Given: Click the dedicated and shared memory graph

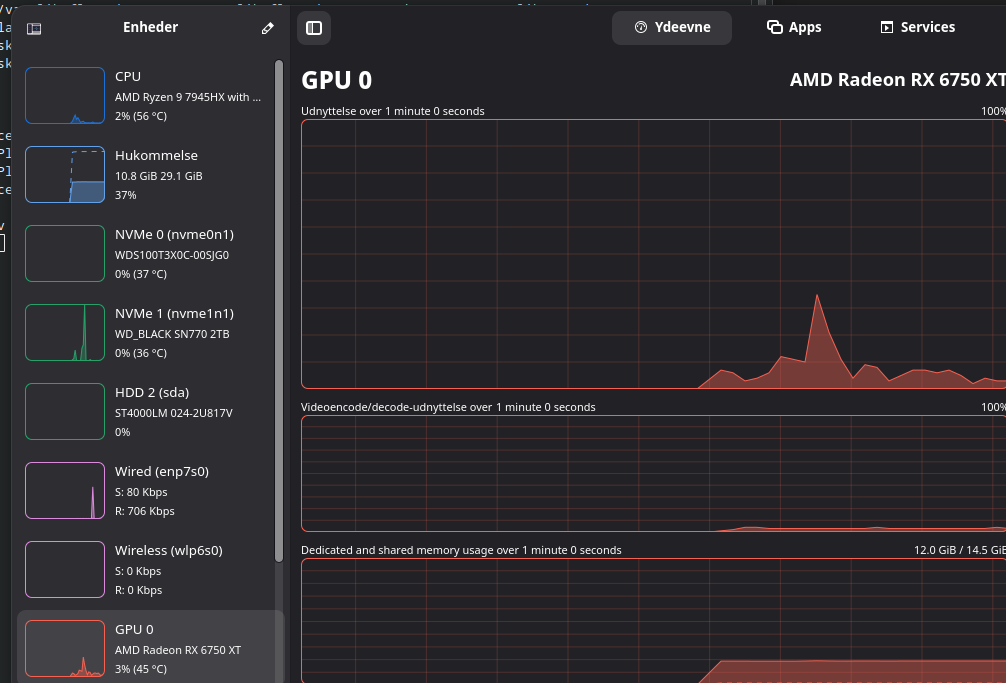Looking at the screenshot, I should pyautogui.click(x=653, y=620).
